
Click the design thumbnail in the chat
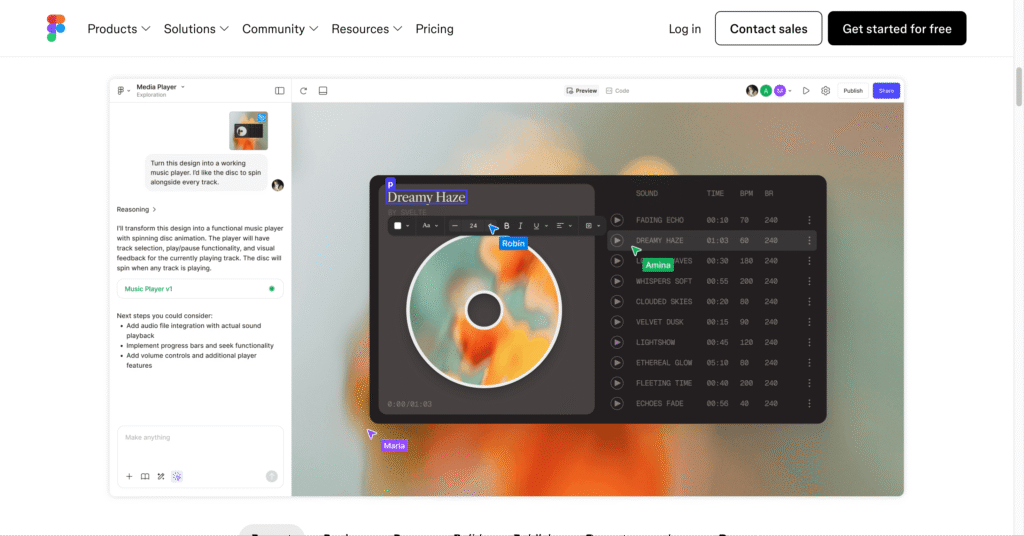(248, 131)
